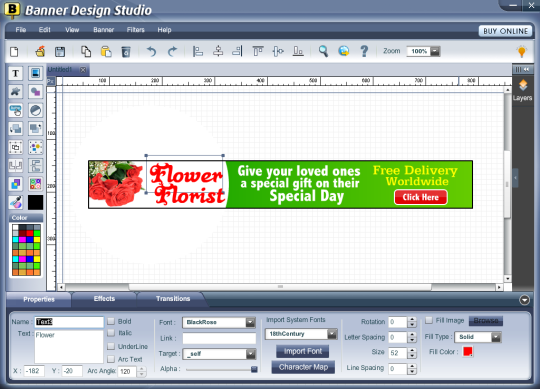Copy selected object toolbar icon
The image size is (540, 389).
point(86,52)
